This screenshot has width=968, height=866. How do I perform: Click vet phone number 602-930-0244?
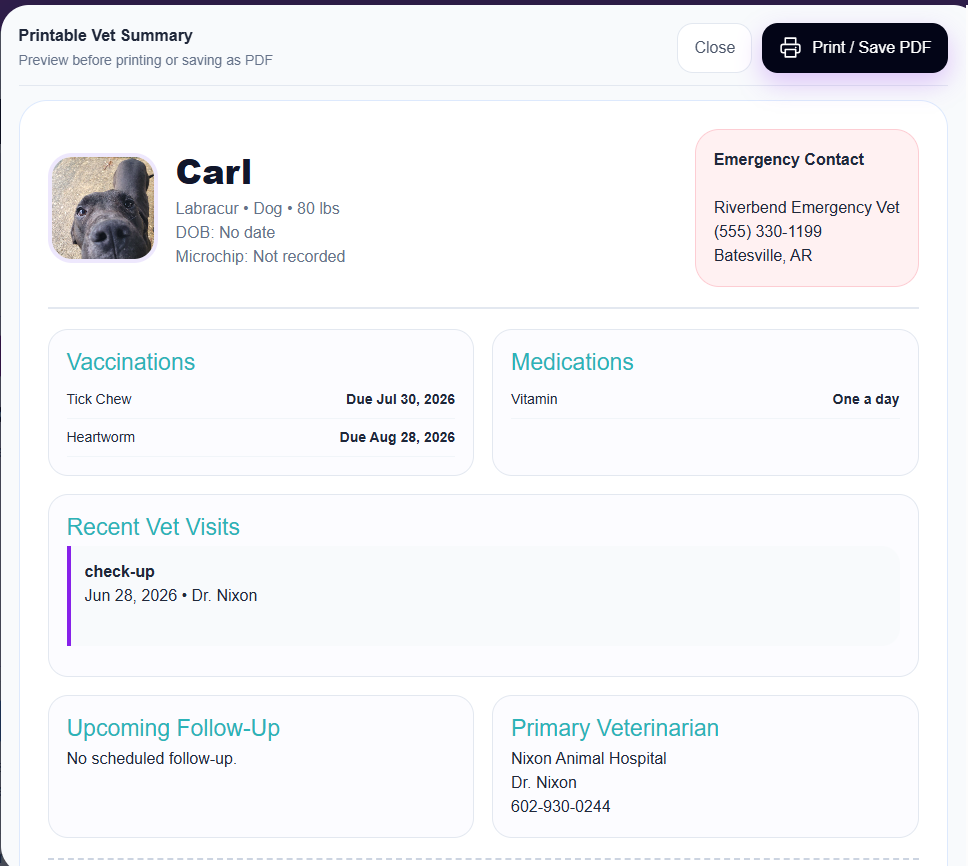click(561, 806)
